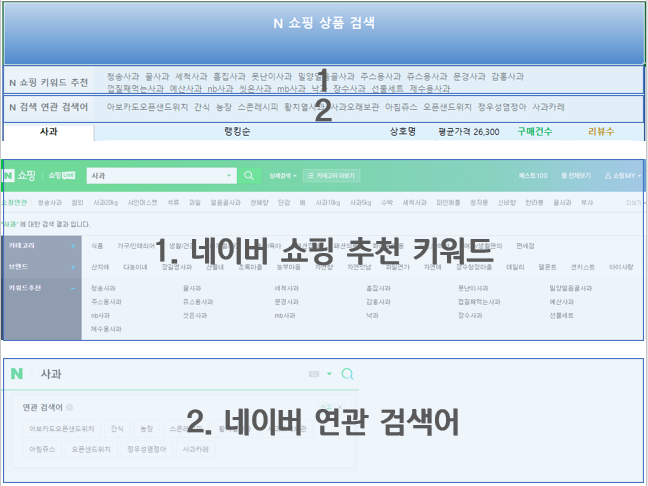
Task: Close the 연관 검색어 box with the X
Action: [340, 407]
